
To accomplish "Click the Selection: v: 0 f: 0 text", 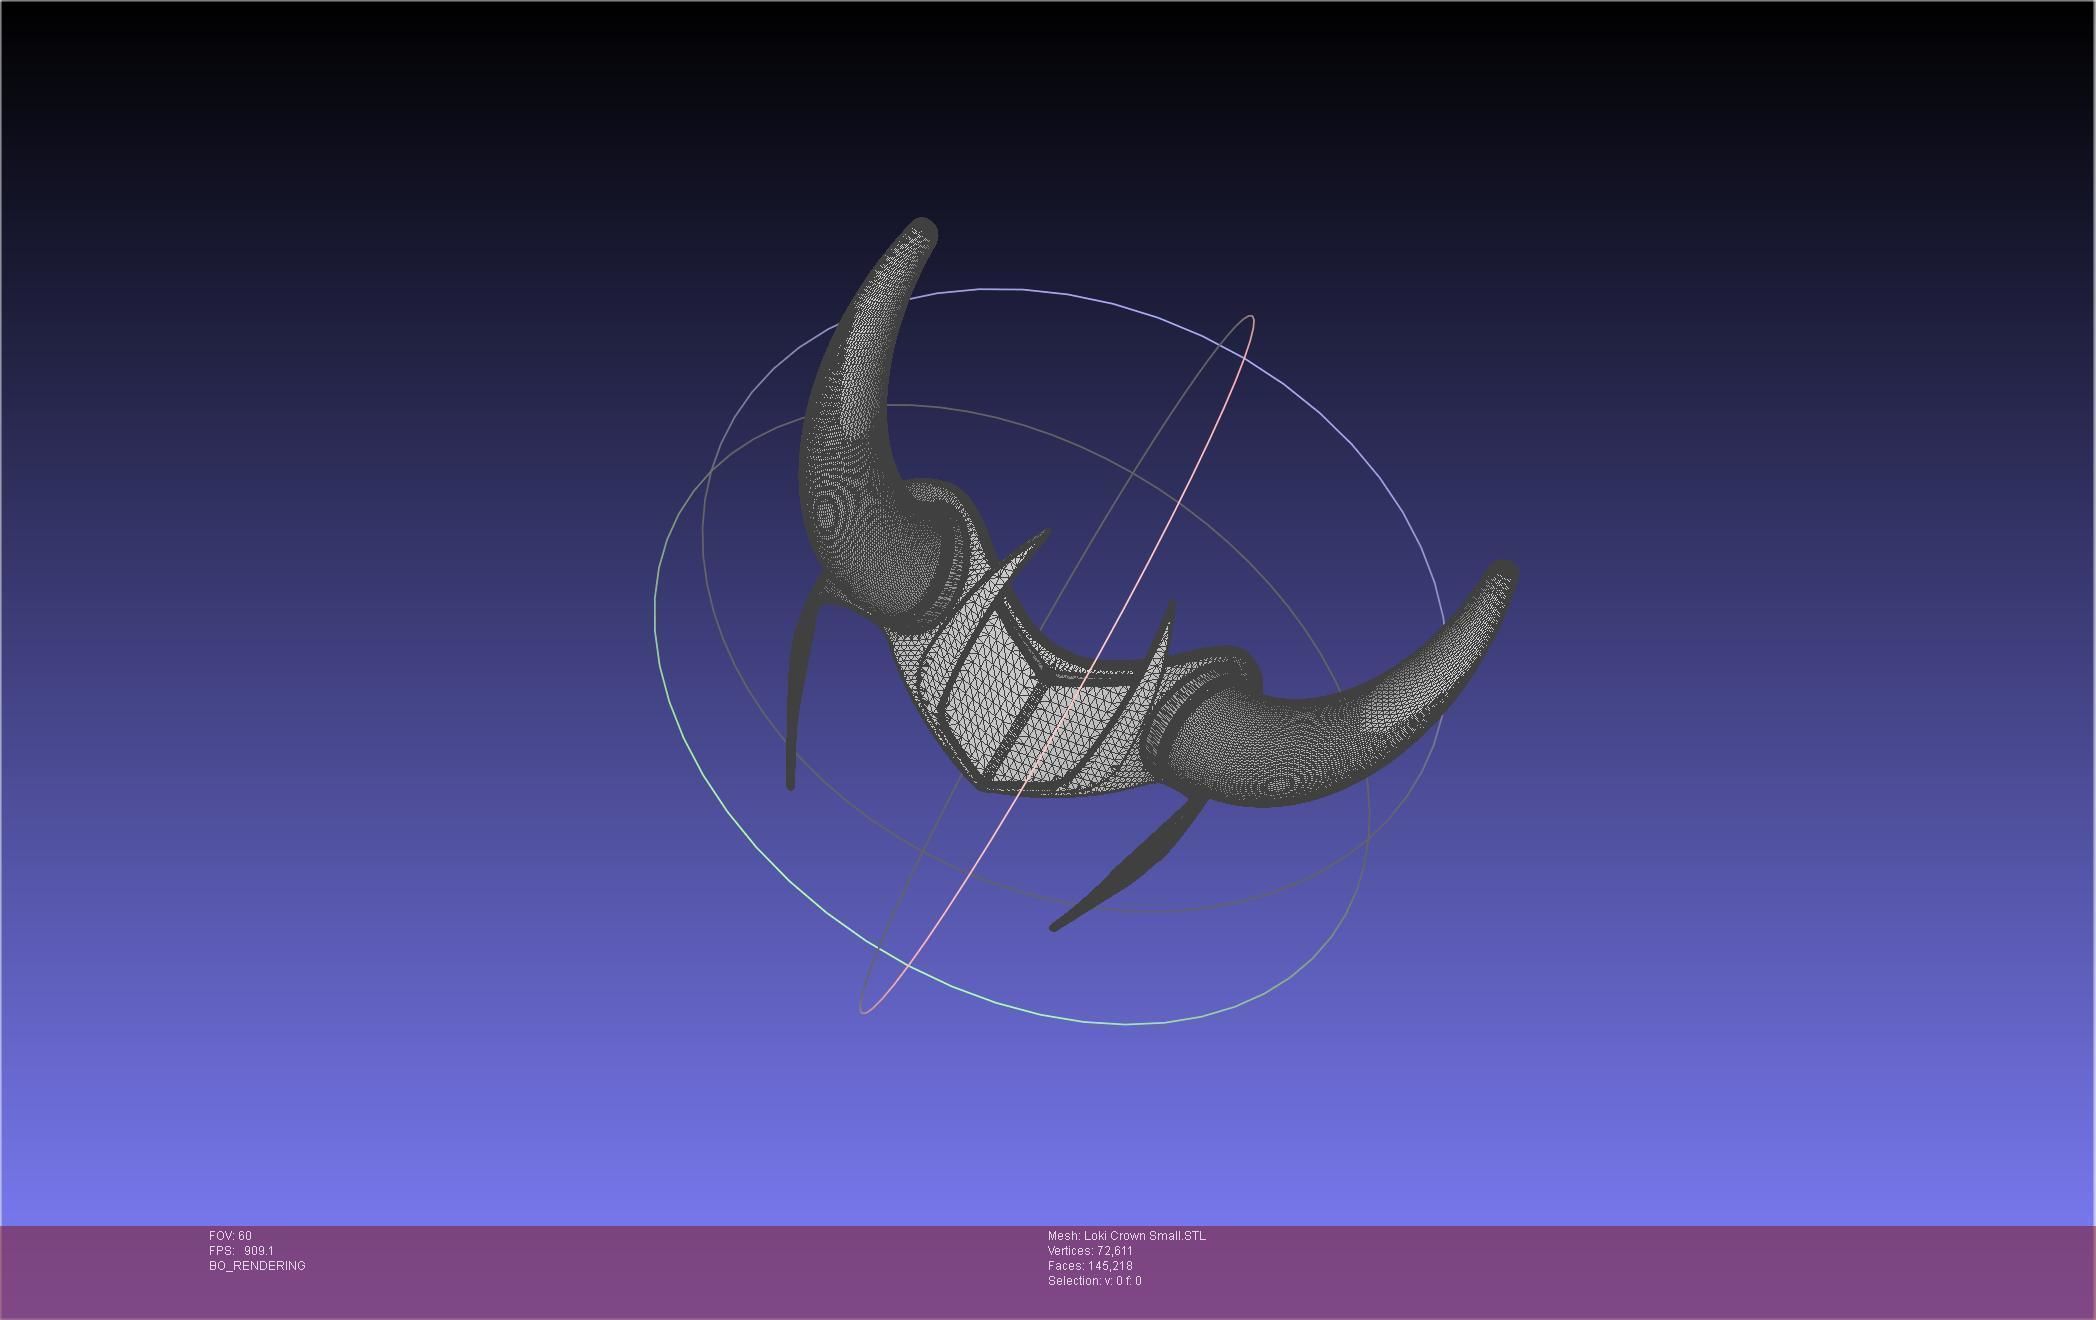I will pos(1094,1281).
